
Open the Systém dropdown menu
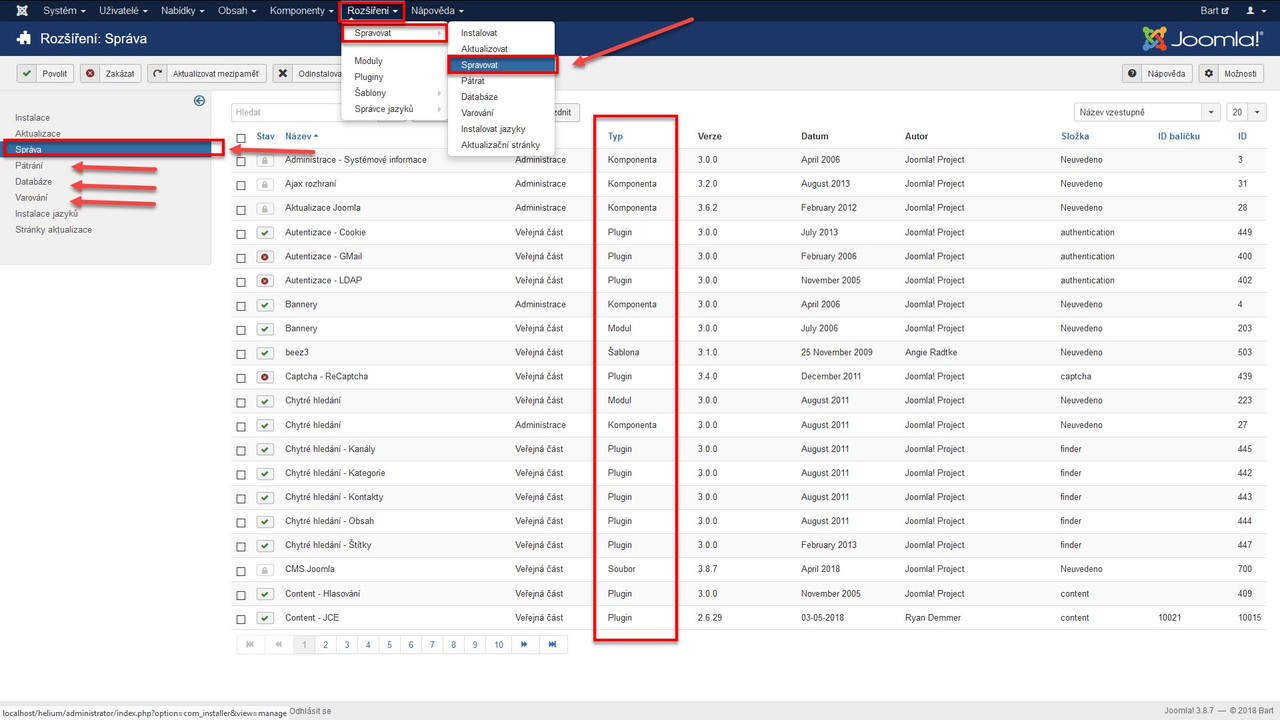[63, 10]
